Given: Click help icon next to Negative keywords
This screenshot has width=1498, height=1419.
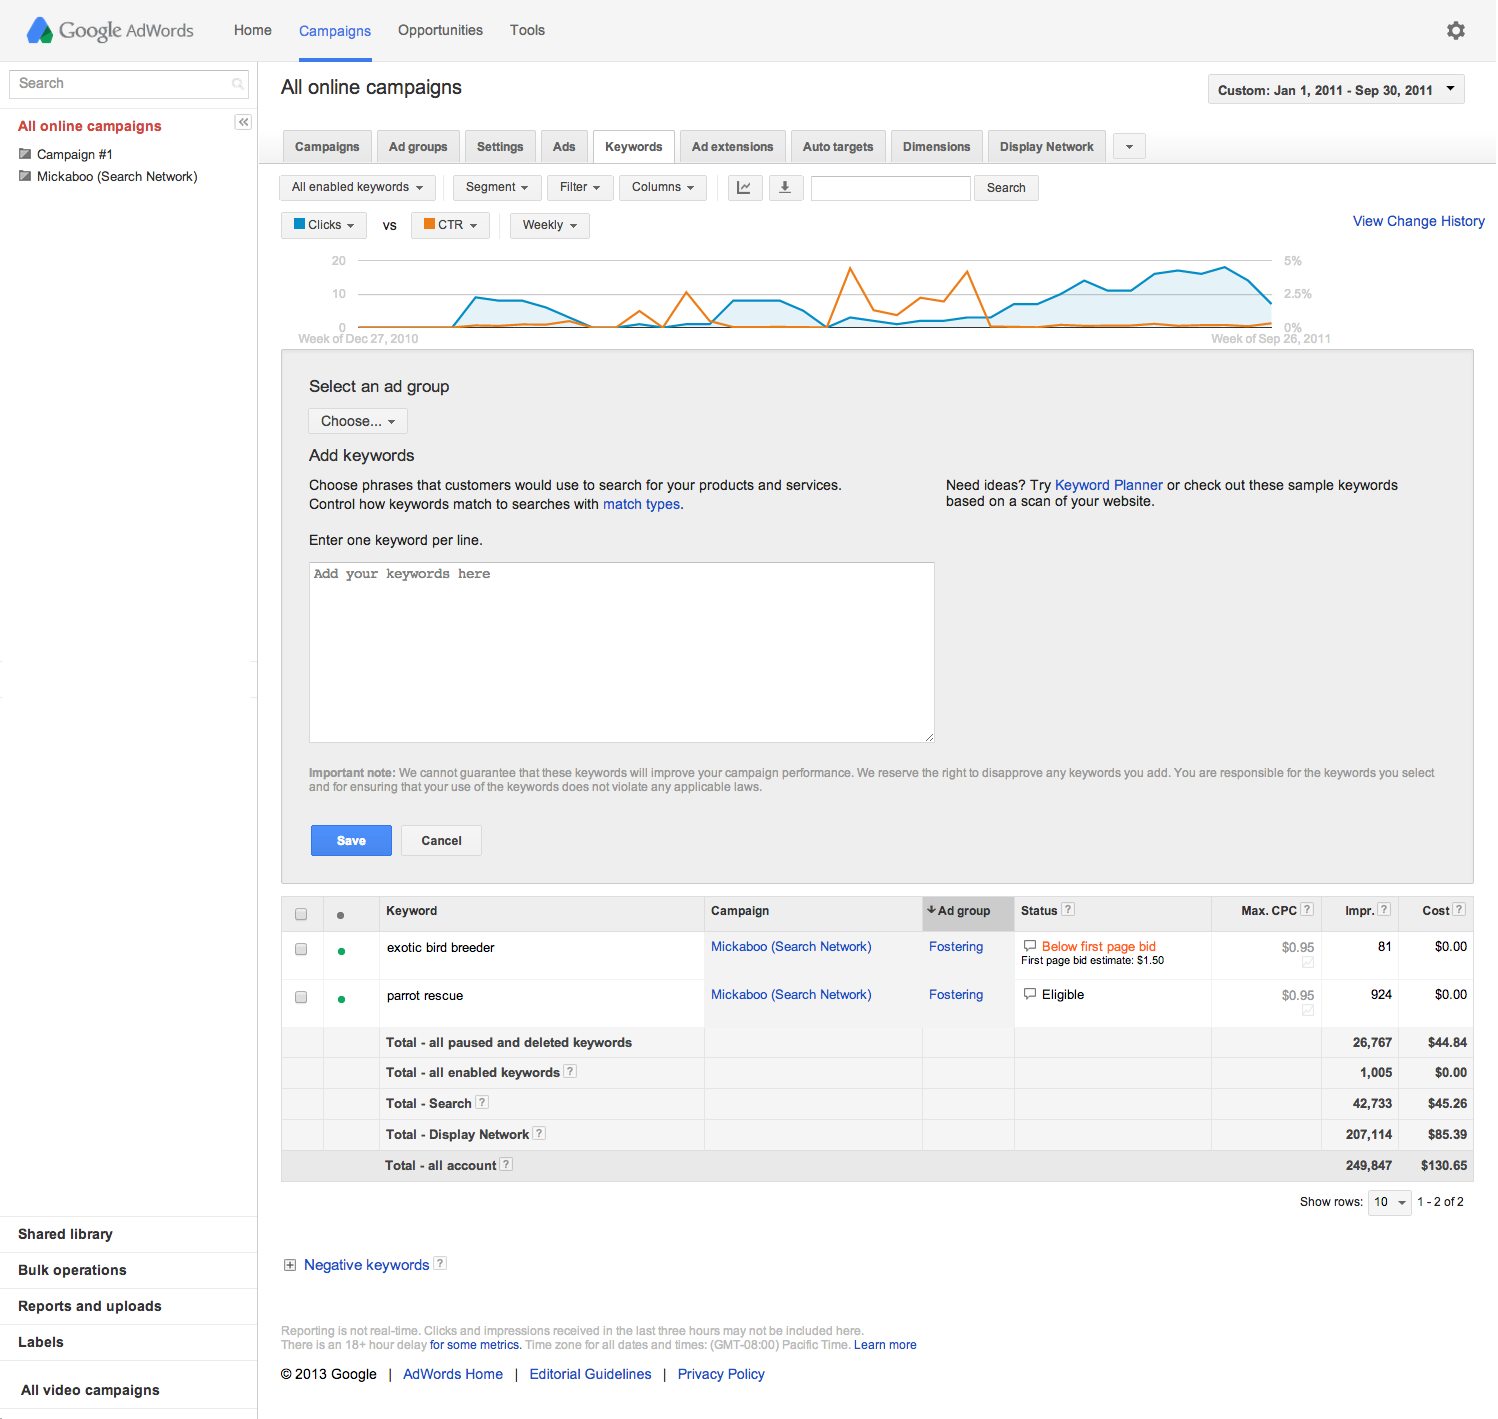Looking at the screenshot, I should tap(440, 1263).
